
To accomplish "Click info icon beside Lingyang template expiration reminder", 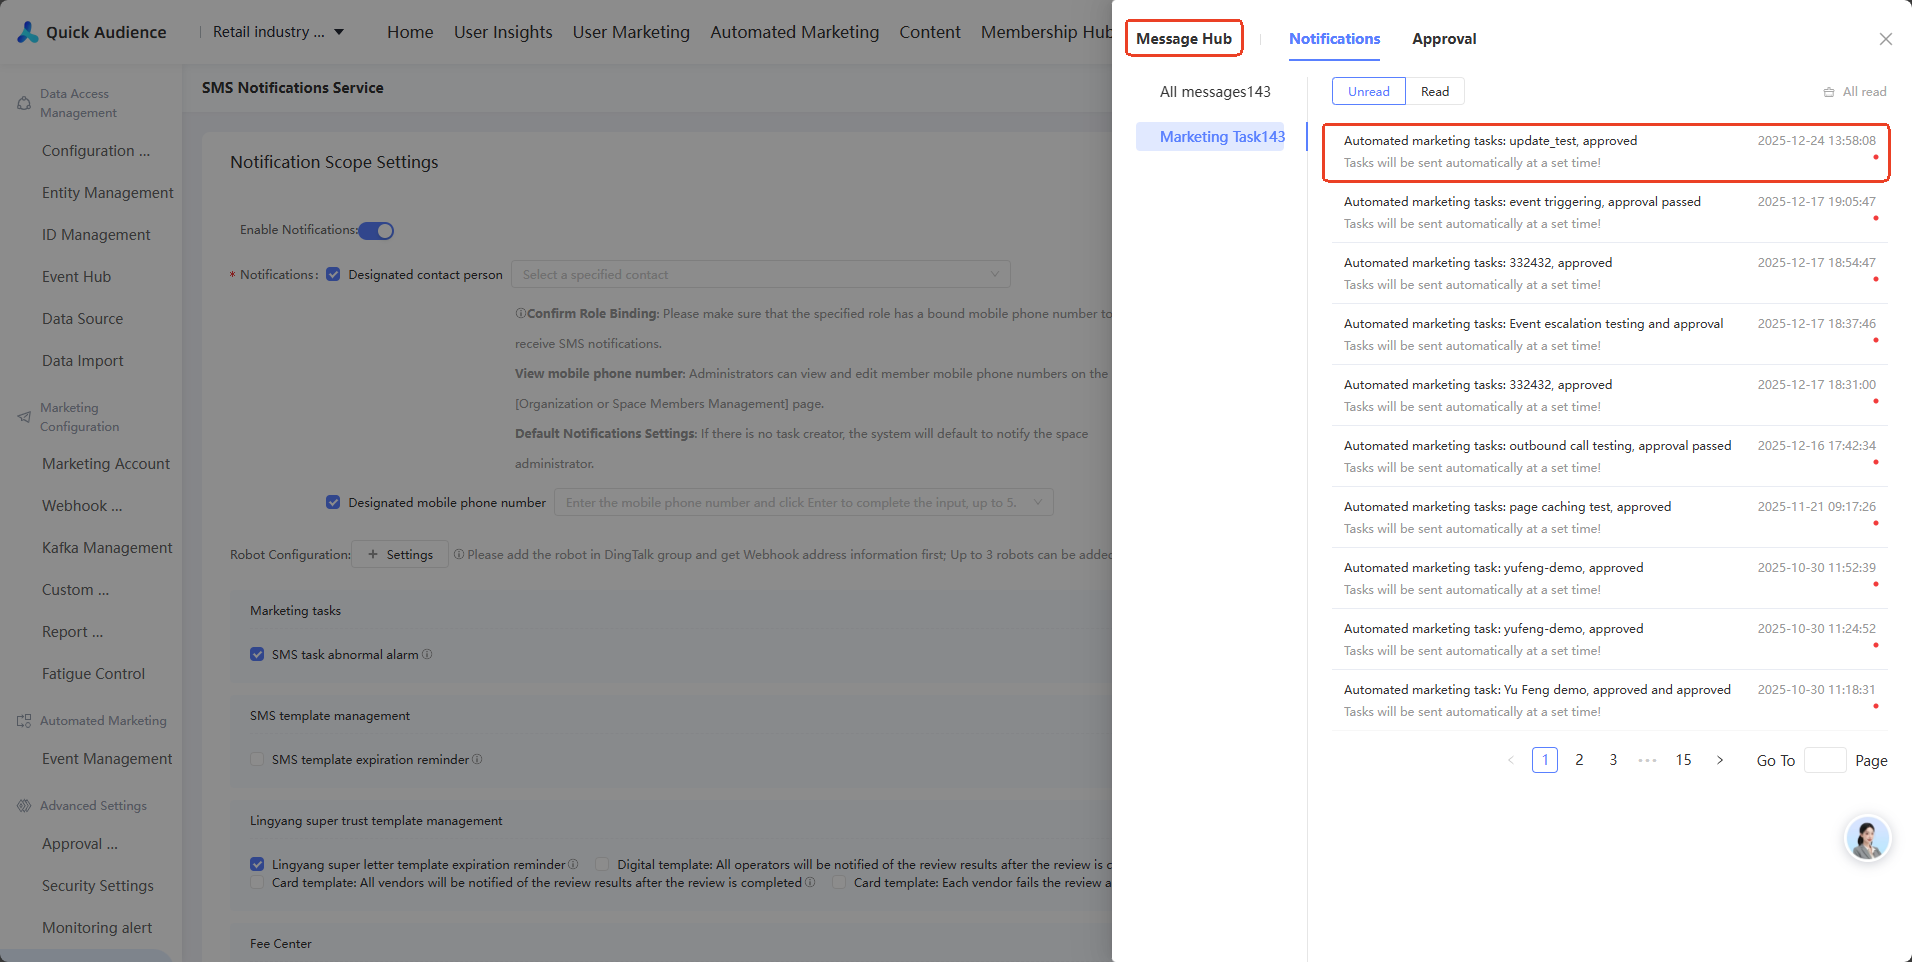I will (573, 865).
